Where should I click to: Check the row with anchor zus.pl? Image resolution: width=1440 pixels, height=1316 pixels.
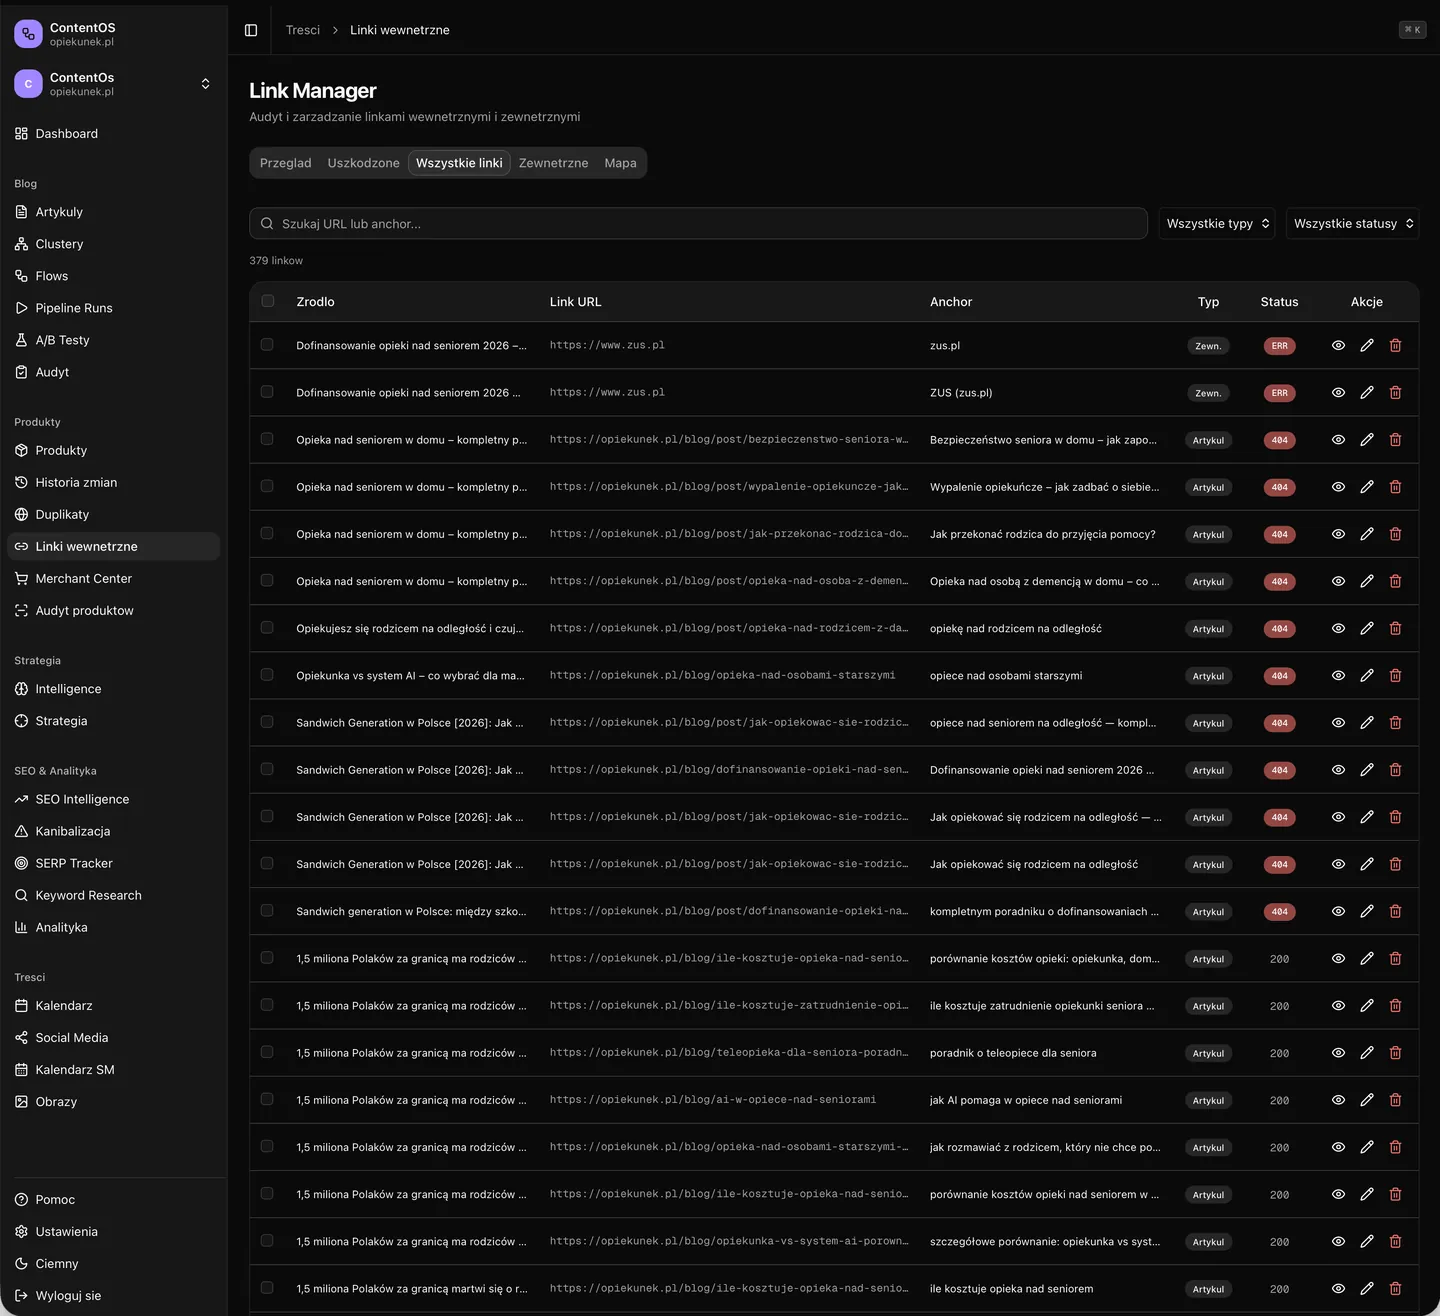coord(267,344)
